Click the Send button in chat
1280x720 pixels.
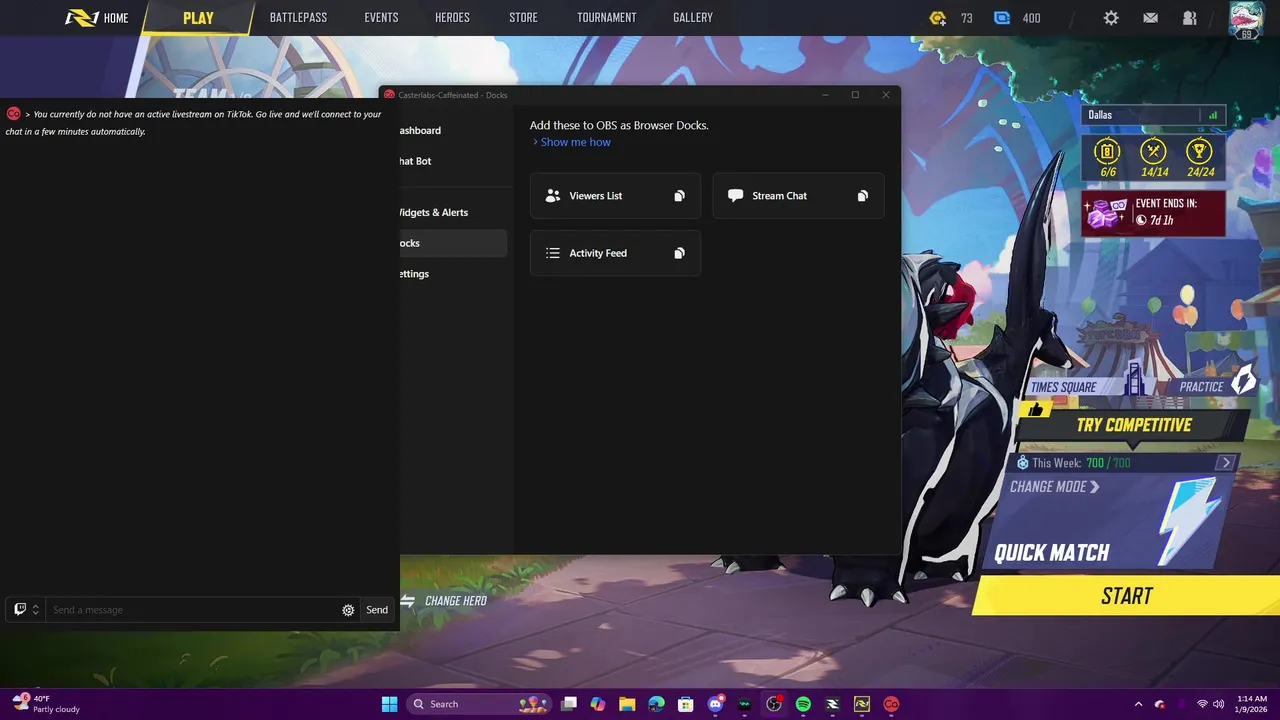(x=377, y=610)
